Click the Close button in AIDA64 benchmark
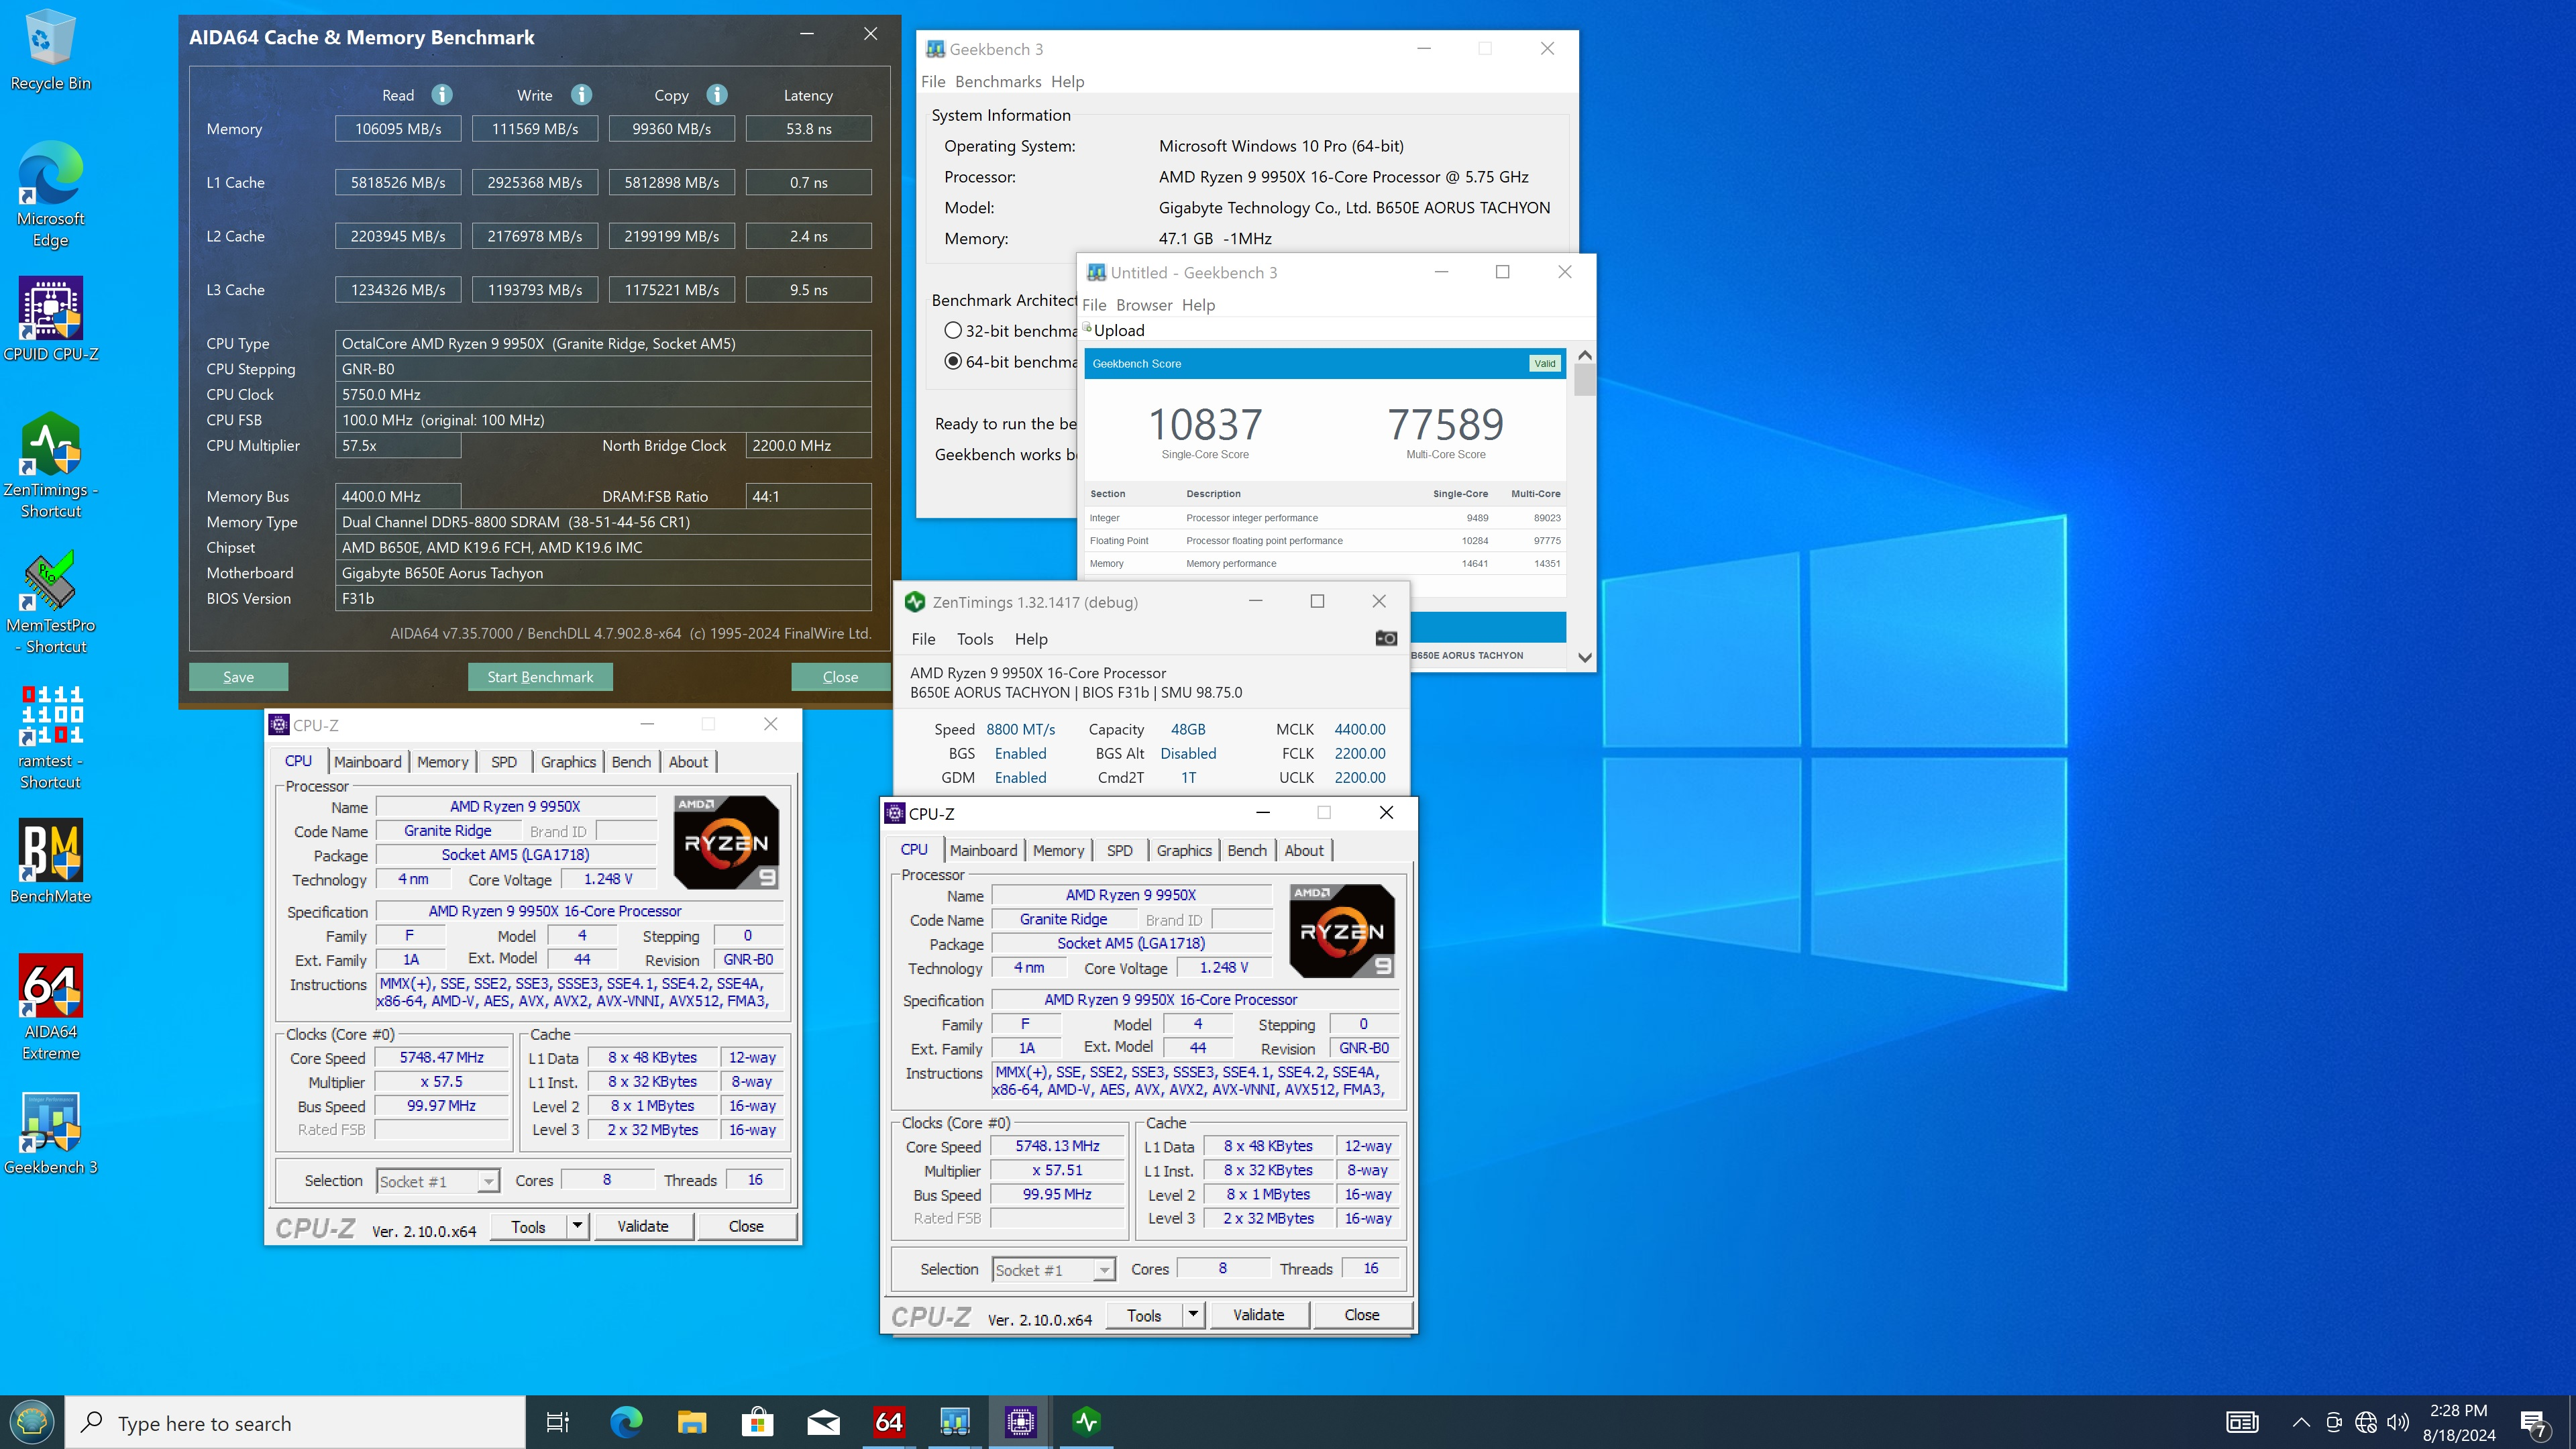2576x1449 pixels. 840,677
